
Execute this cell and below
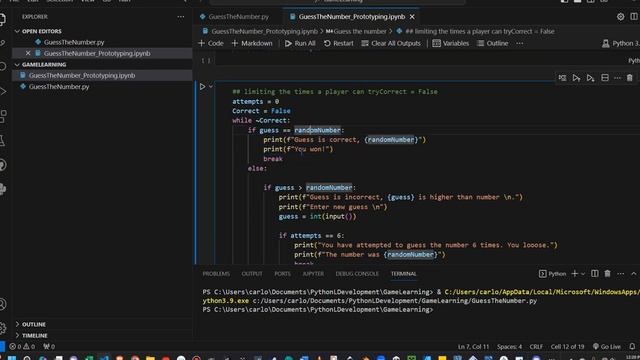(x=590, y=78)
